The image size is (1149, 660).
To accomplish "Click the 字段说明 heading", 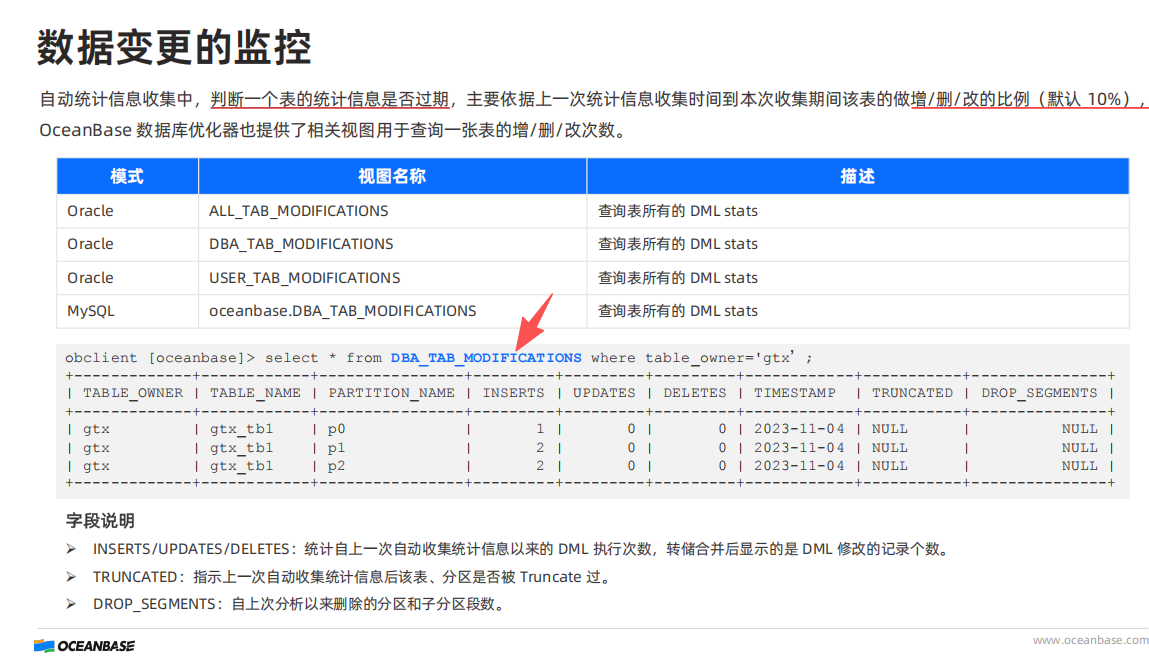I will (x=100, y=521).
